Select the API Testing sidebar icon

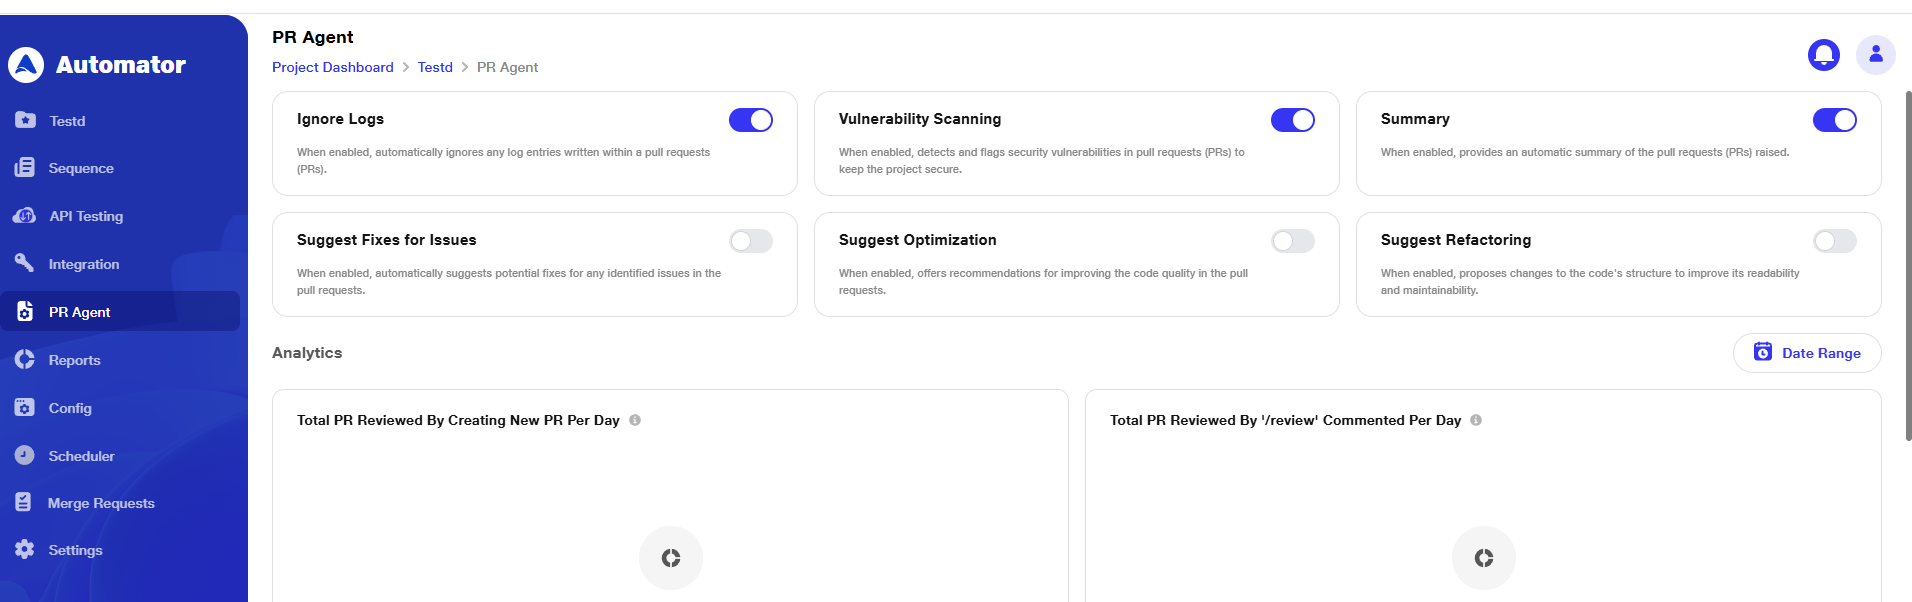25,215
